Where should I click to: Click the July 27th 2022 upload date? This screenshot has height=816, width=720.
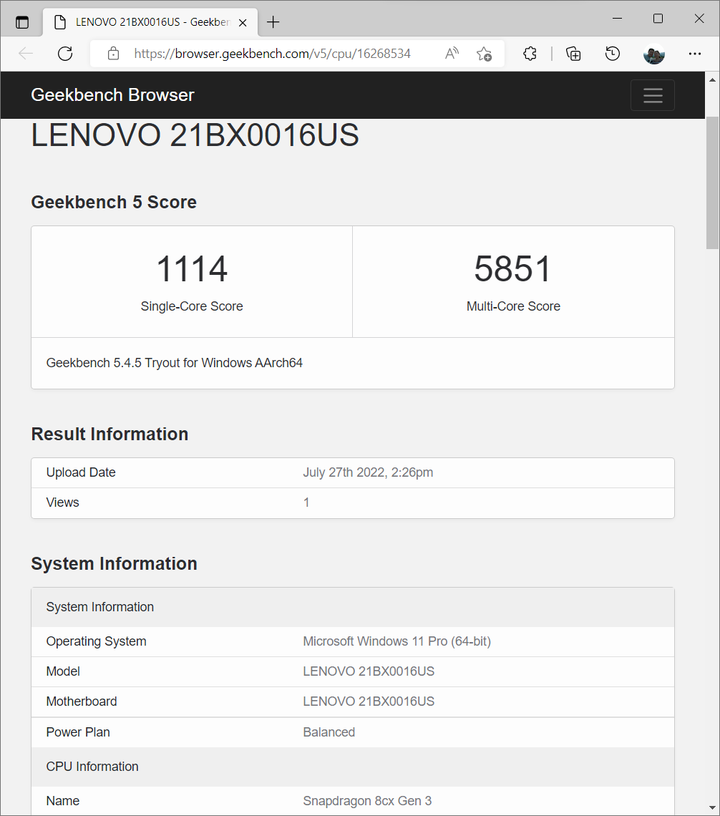click(x=368, y=473)
